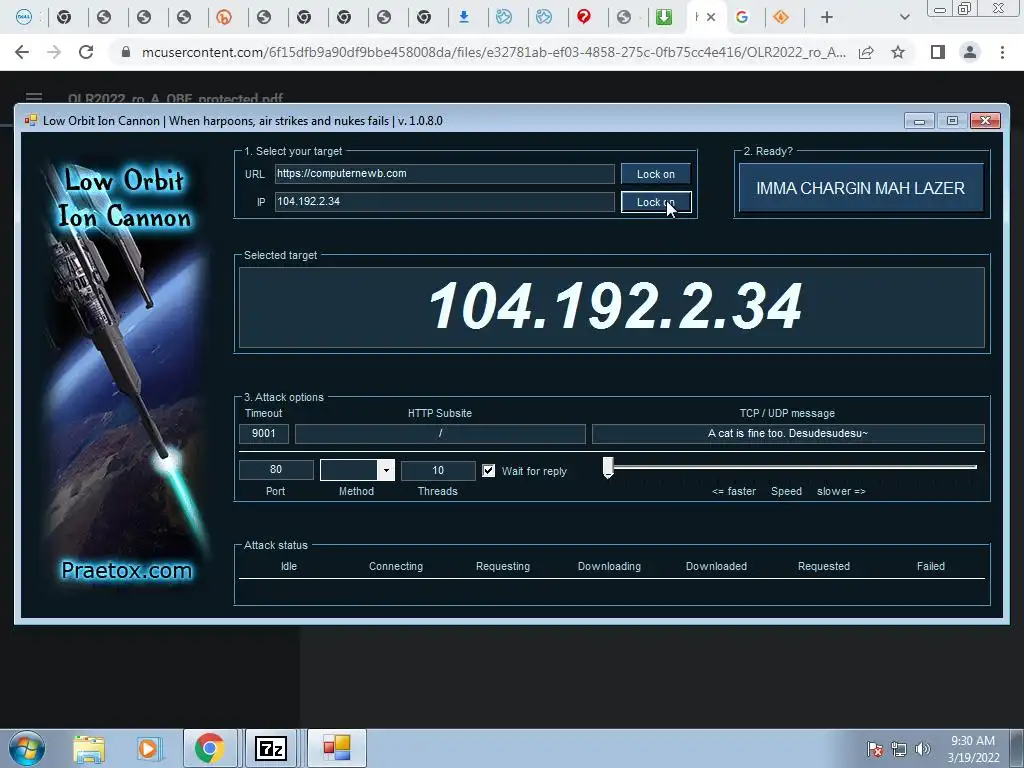Maximize the Low Orbit Ion Cannon window
Viewport: 1024px width, 768px height.
952,121
